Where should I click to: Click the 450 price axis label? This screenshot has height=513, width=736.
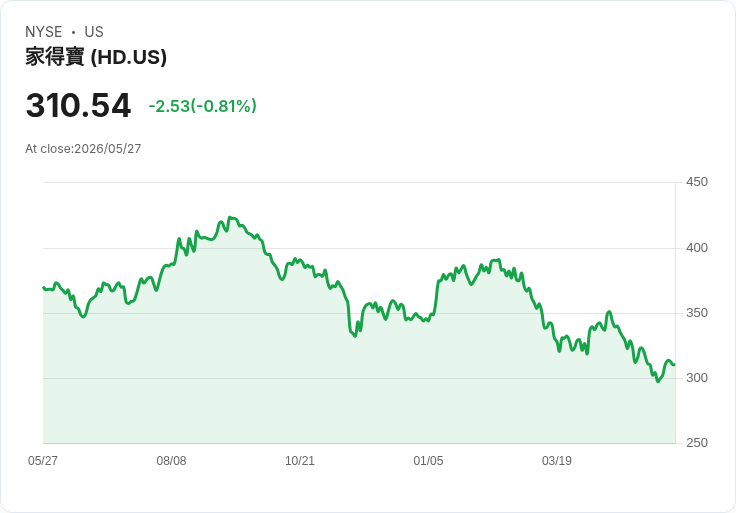click(697, 182)
